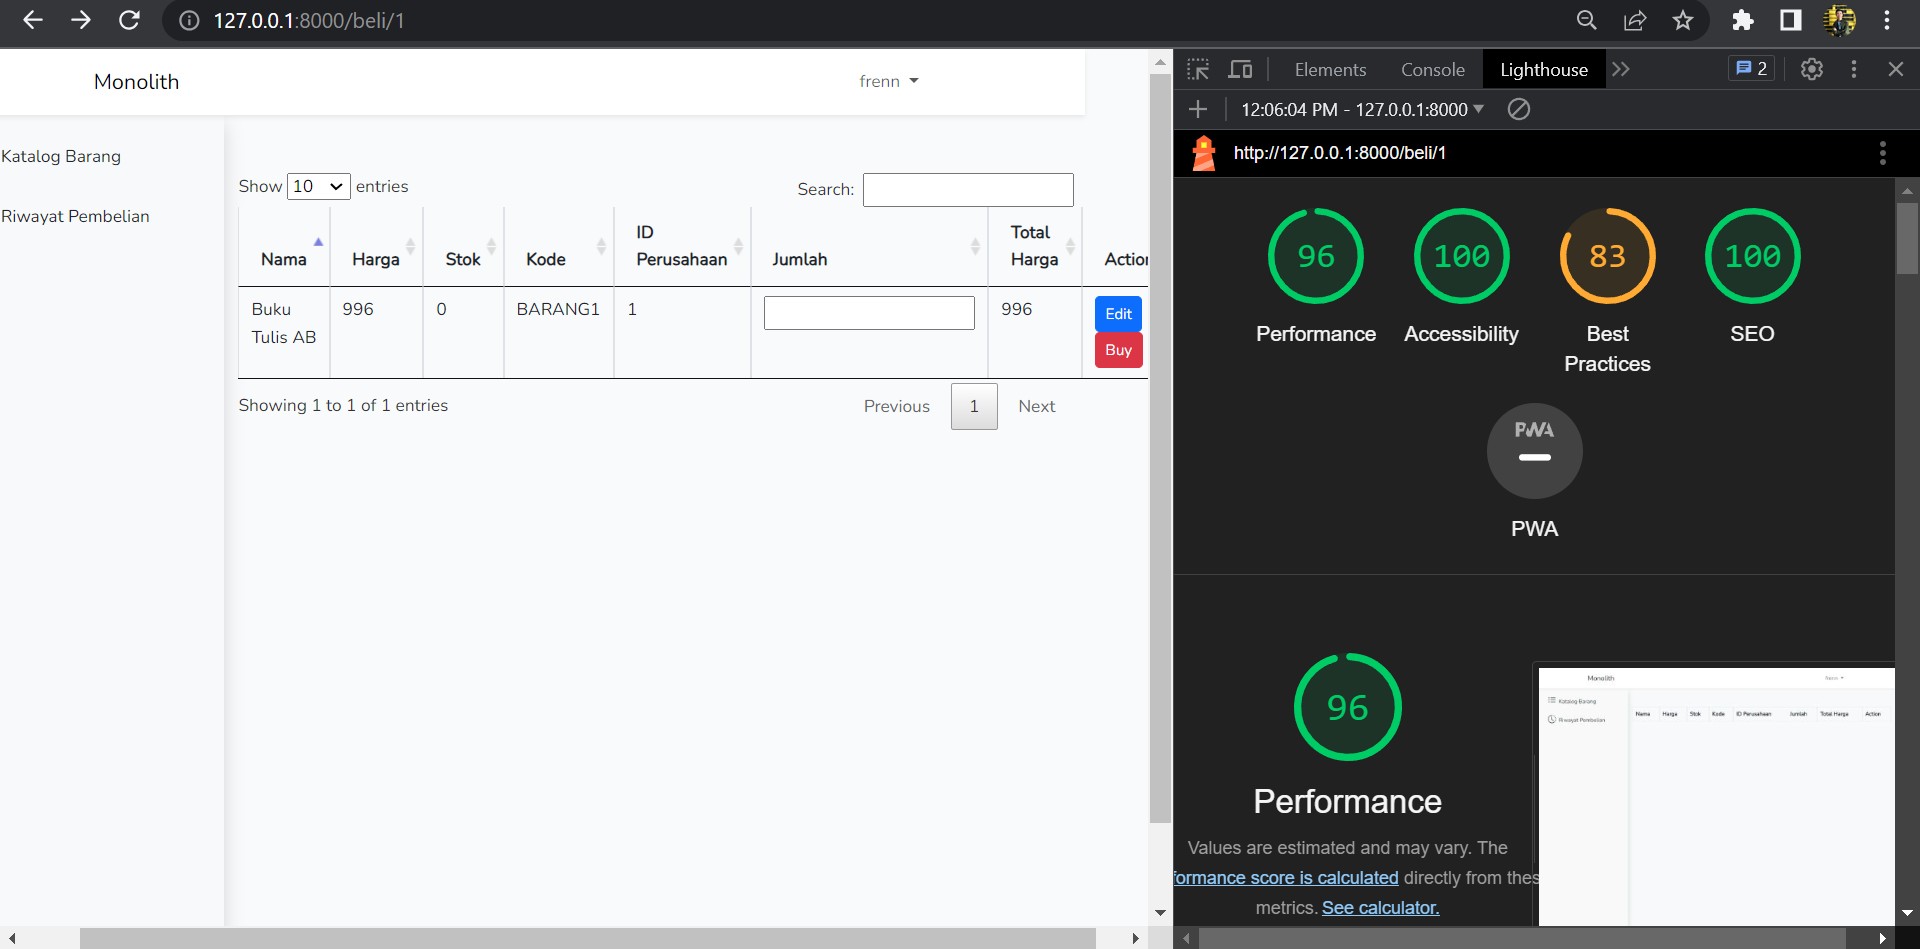Open the browser zoom magnifier icon
The width and height of the screenshot is (1920, 949).
click(x=1586, y=20)
